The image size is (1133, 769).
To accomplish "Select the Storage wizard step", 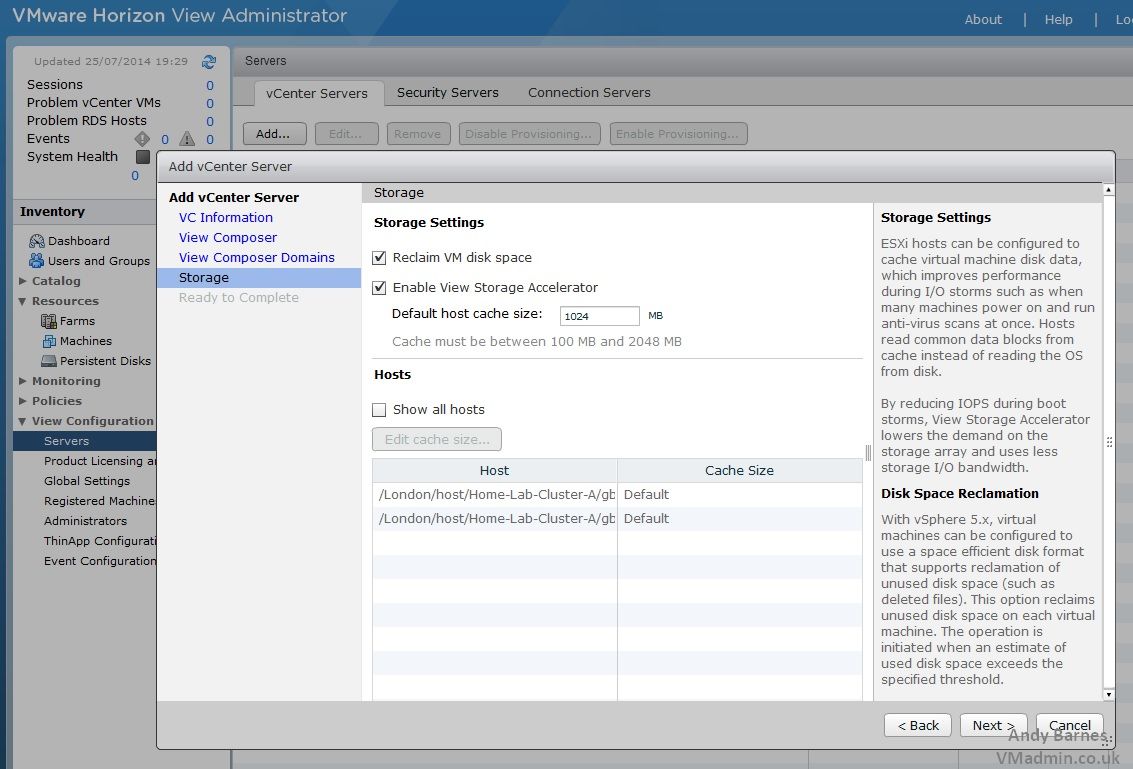I will click(259, 278).
